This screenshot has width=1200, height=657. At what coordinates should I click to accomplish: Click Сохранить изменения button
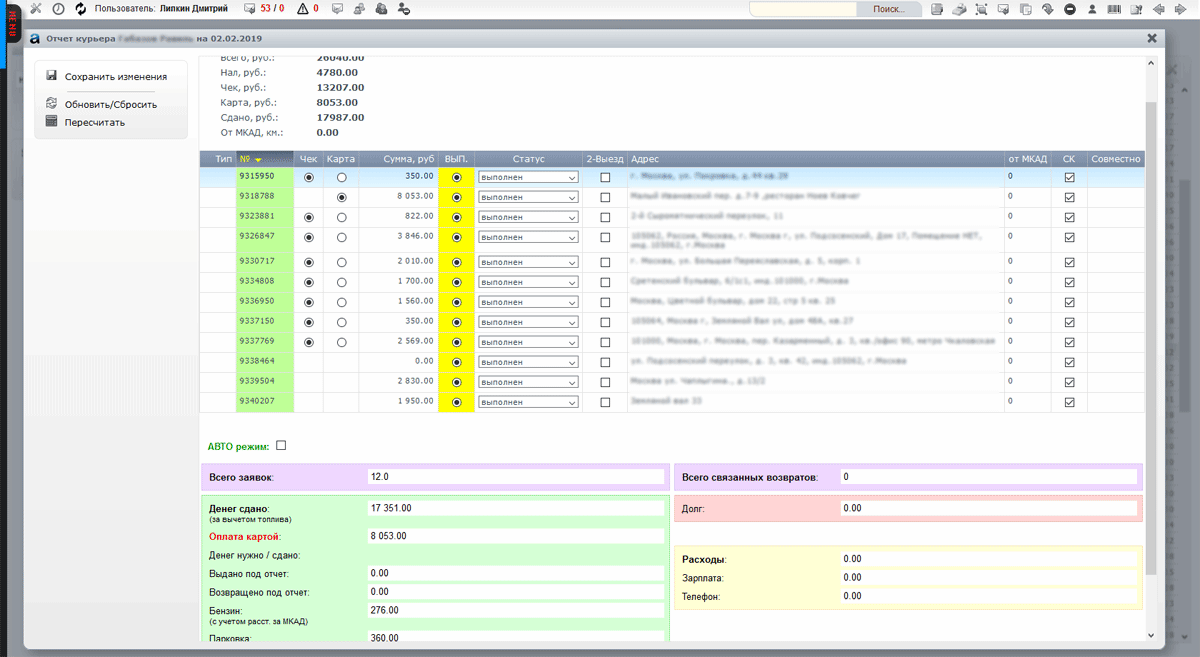coord(115,76)
